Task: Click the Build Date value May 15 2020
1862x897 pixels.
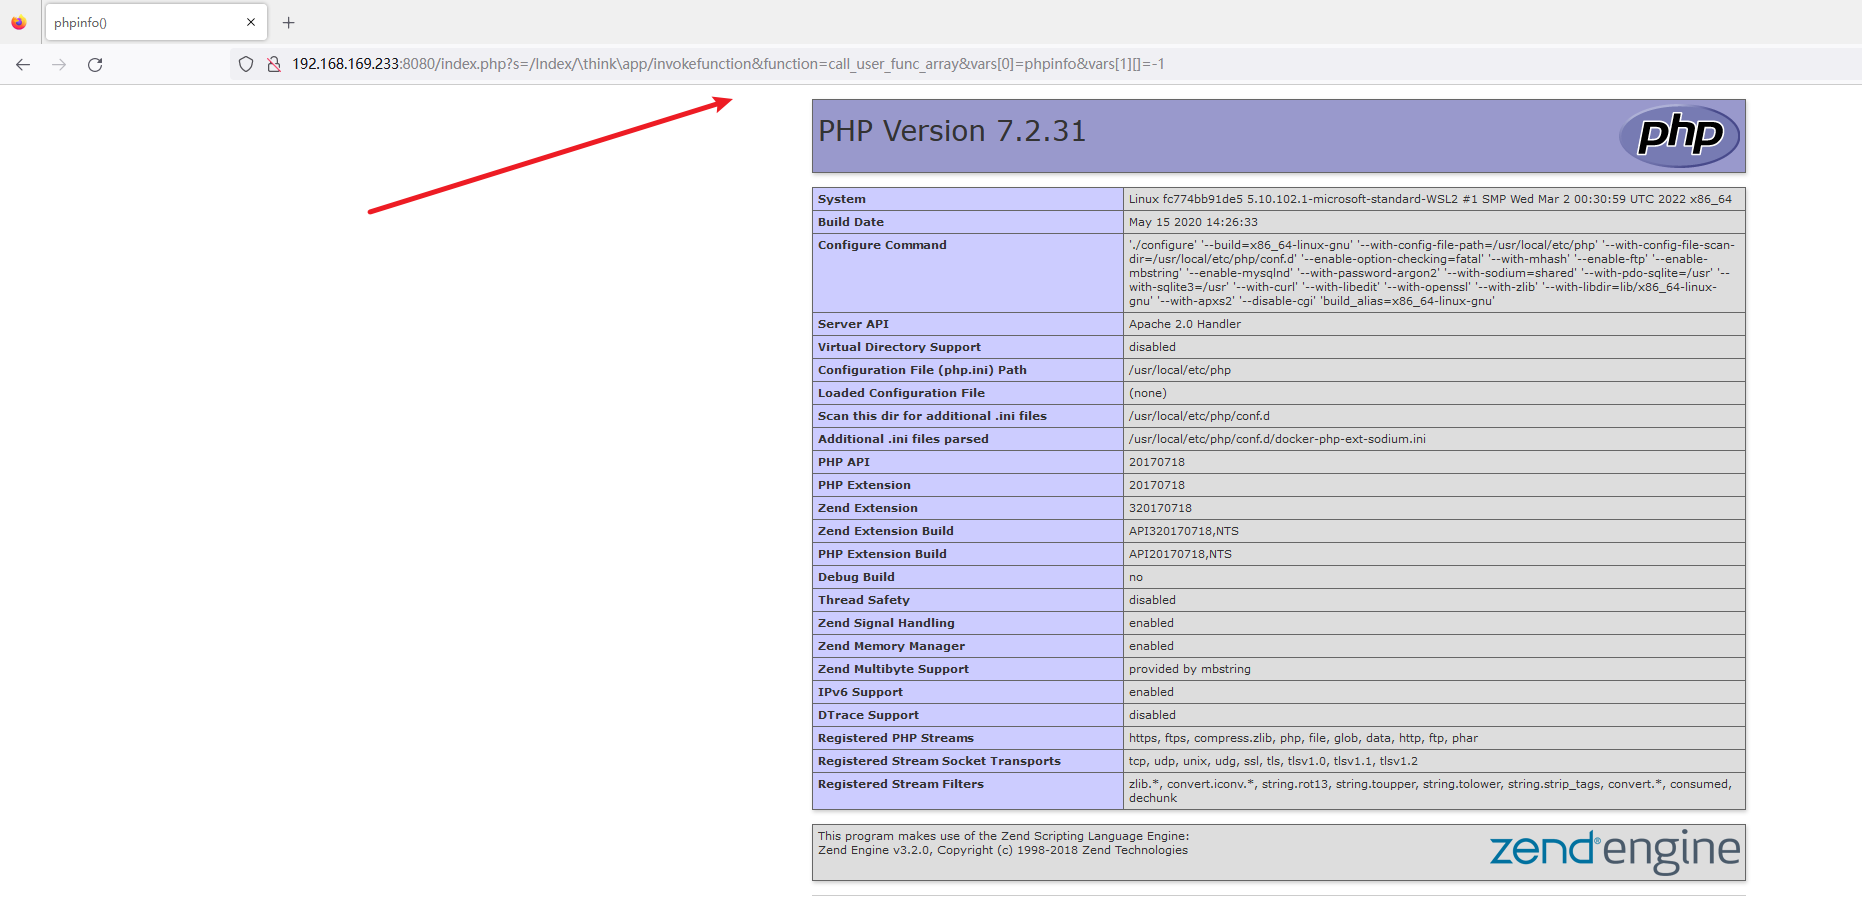Action: pos(1193,222)
